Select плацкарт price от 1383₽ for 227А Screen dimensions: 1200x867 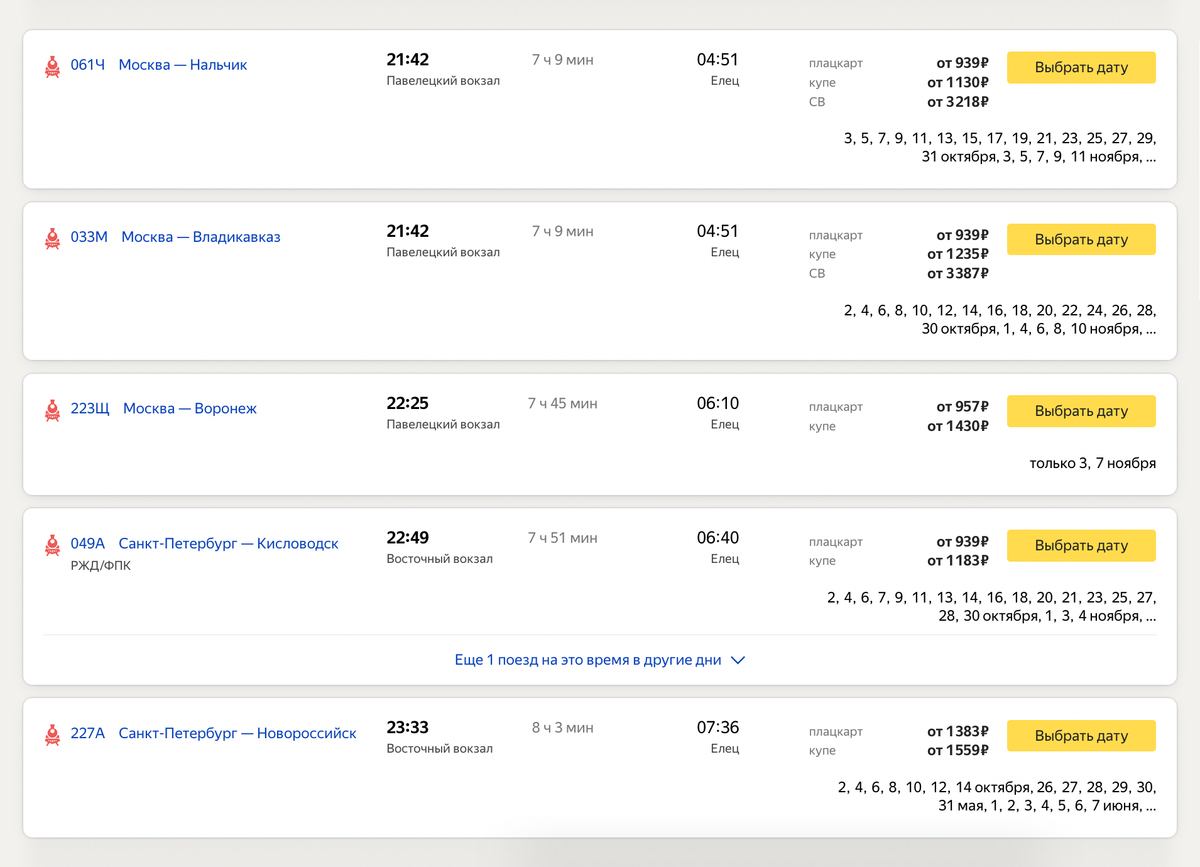coord(957,731)
